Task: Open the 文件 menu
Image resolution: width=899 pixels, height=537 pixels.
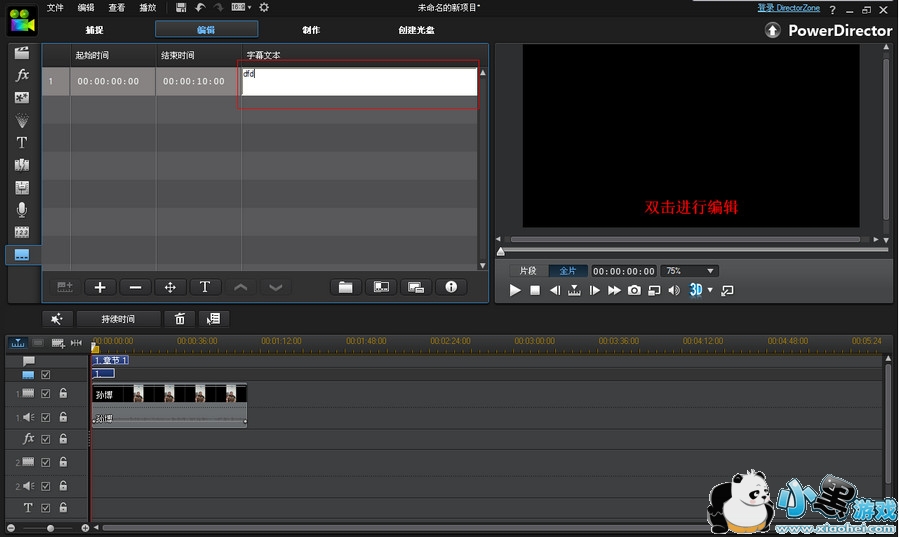Action: click(x=55, y=7)
